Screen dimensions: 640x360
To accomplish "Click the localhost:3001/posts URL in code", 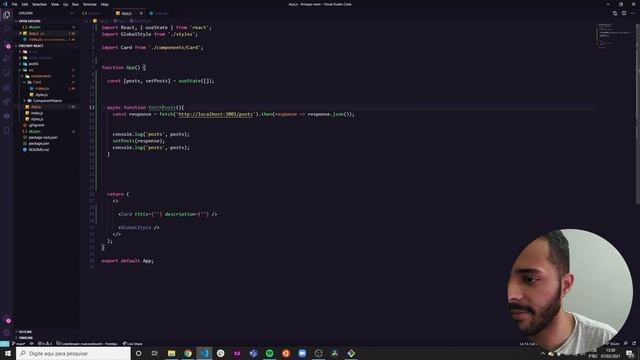I will tap(216, 114).
